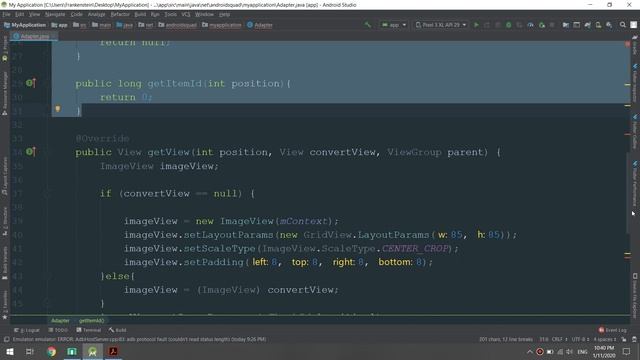Screen dimensions: 640x360
Task: Click the editor vertical scrollbar
Action: tap(628, 193)
